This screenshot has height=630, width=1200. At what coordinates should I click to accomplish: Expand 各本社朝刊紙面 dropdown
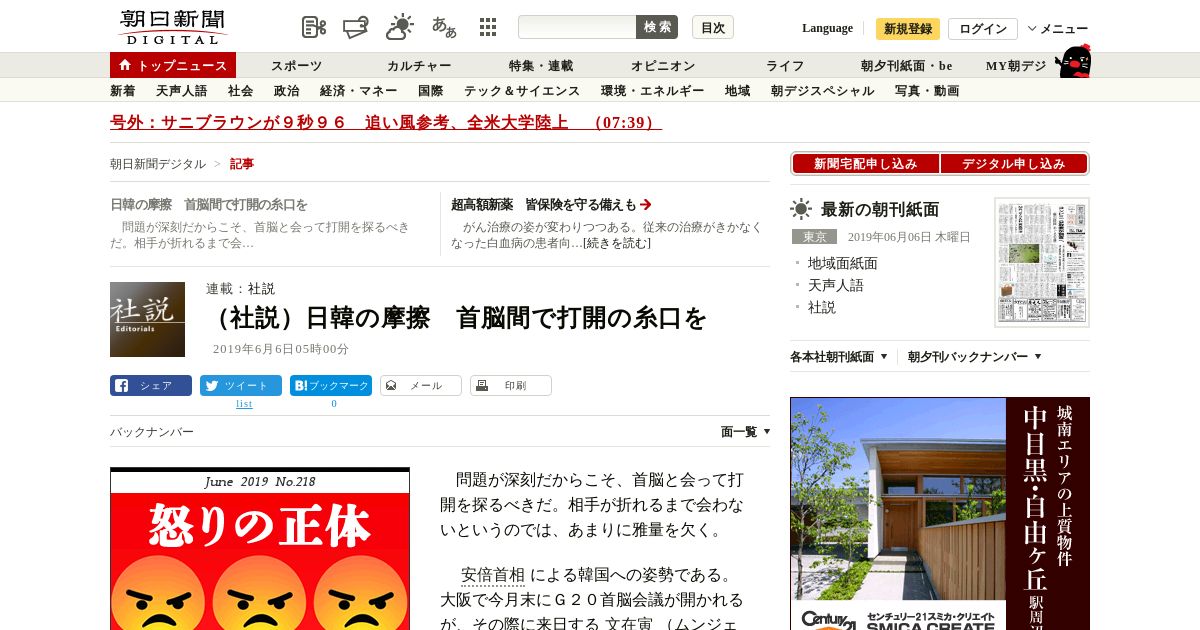[839, 357]
